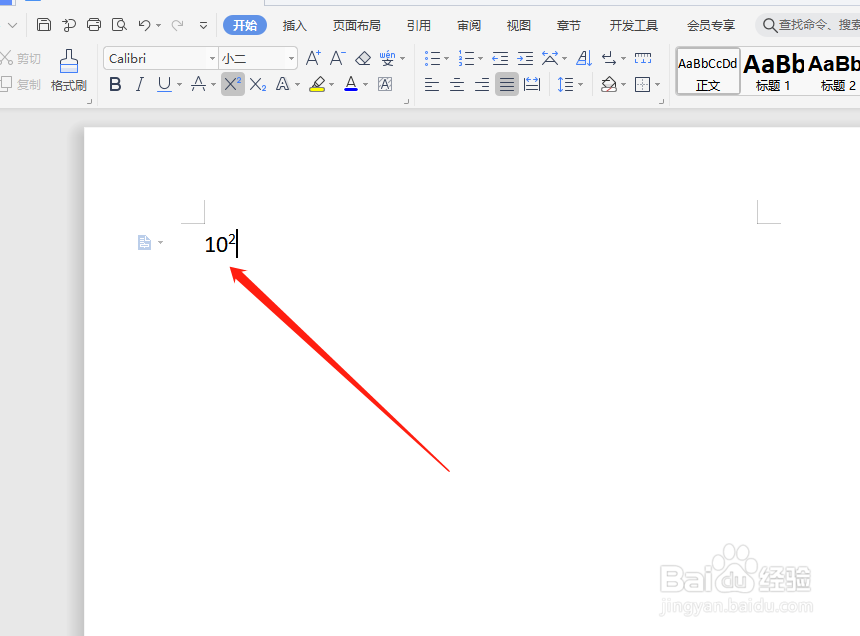
Task: Apply the 标题 1 style
Action: (773, 70)
